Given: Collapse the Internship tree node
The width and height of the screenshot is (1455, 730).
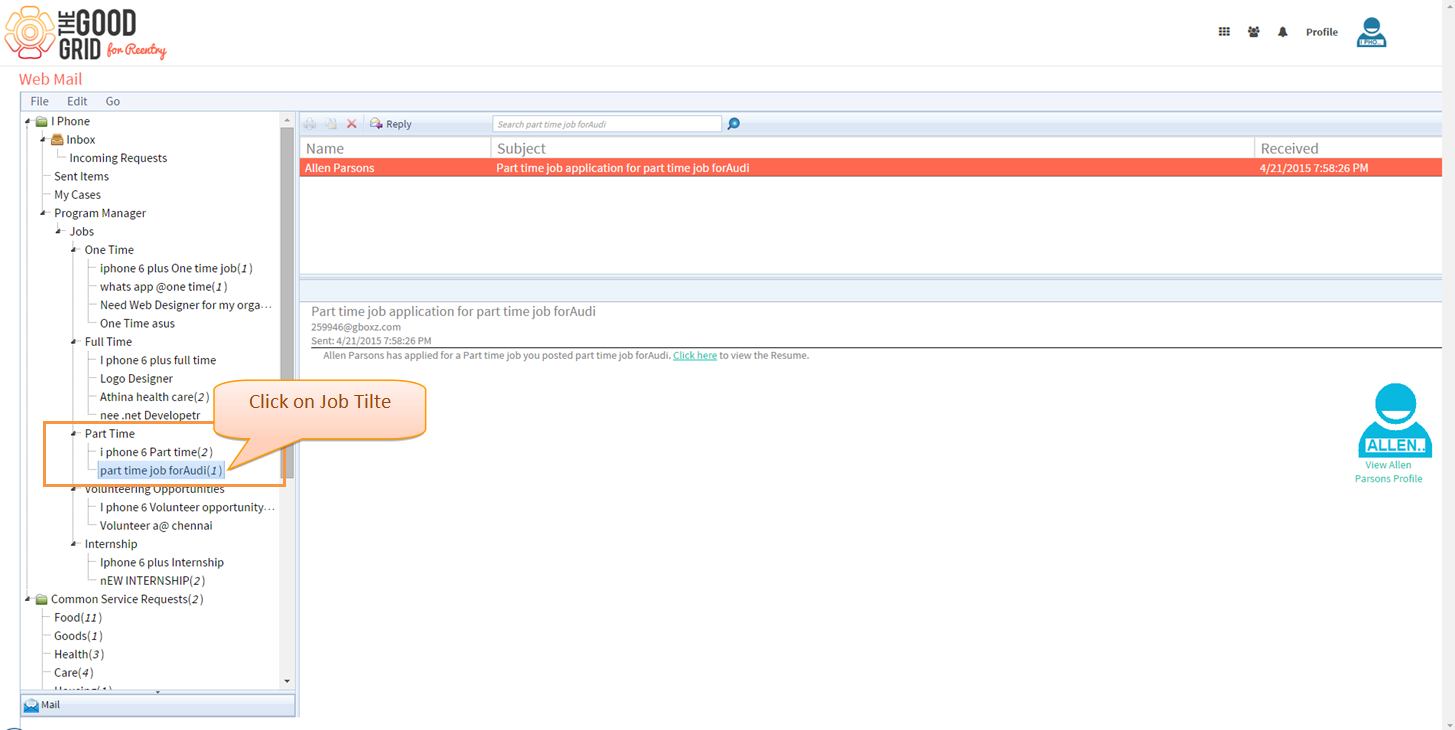Looking at the screenshot, I should 74,544.
